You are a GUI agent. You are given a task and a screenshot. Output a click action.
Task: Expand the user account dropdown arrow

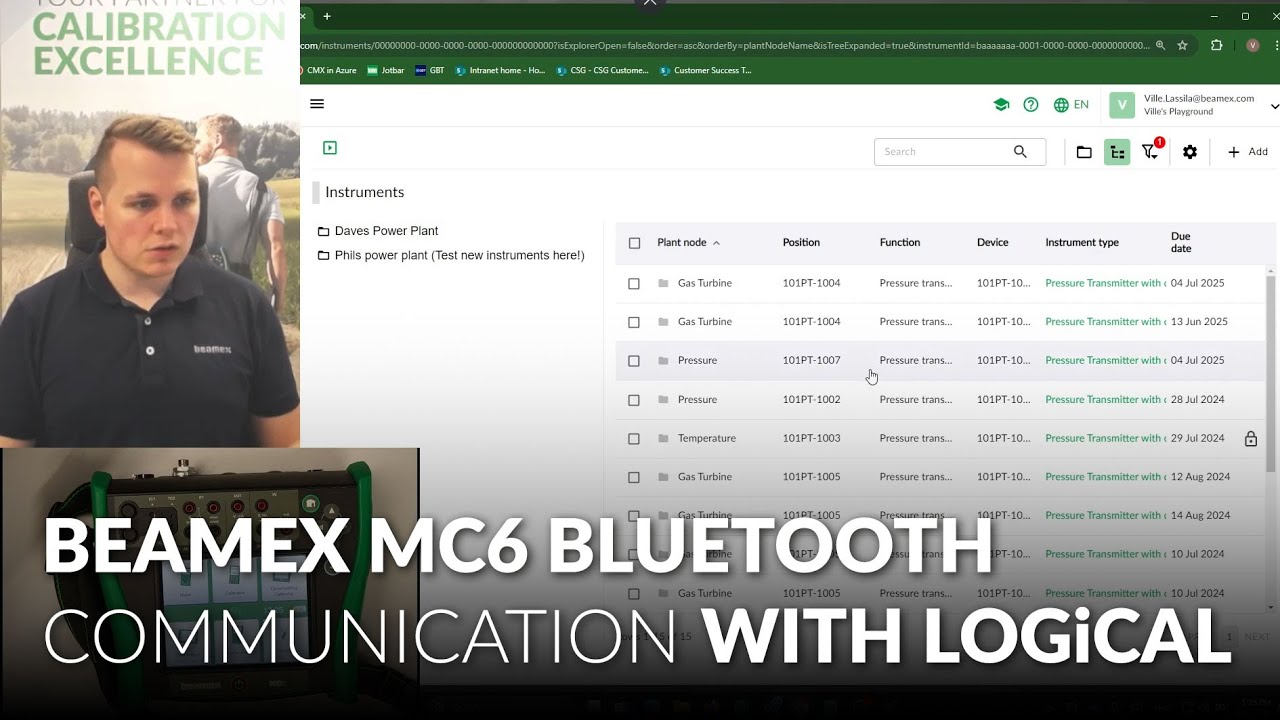(1274, 106)
